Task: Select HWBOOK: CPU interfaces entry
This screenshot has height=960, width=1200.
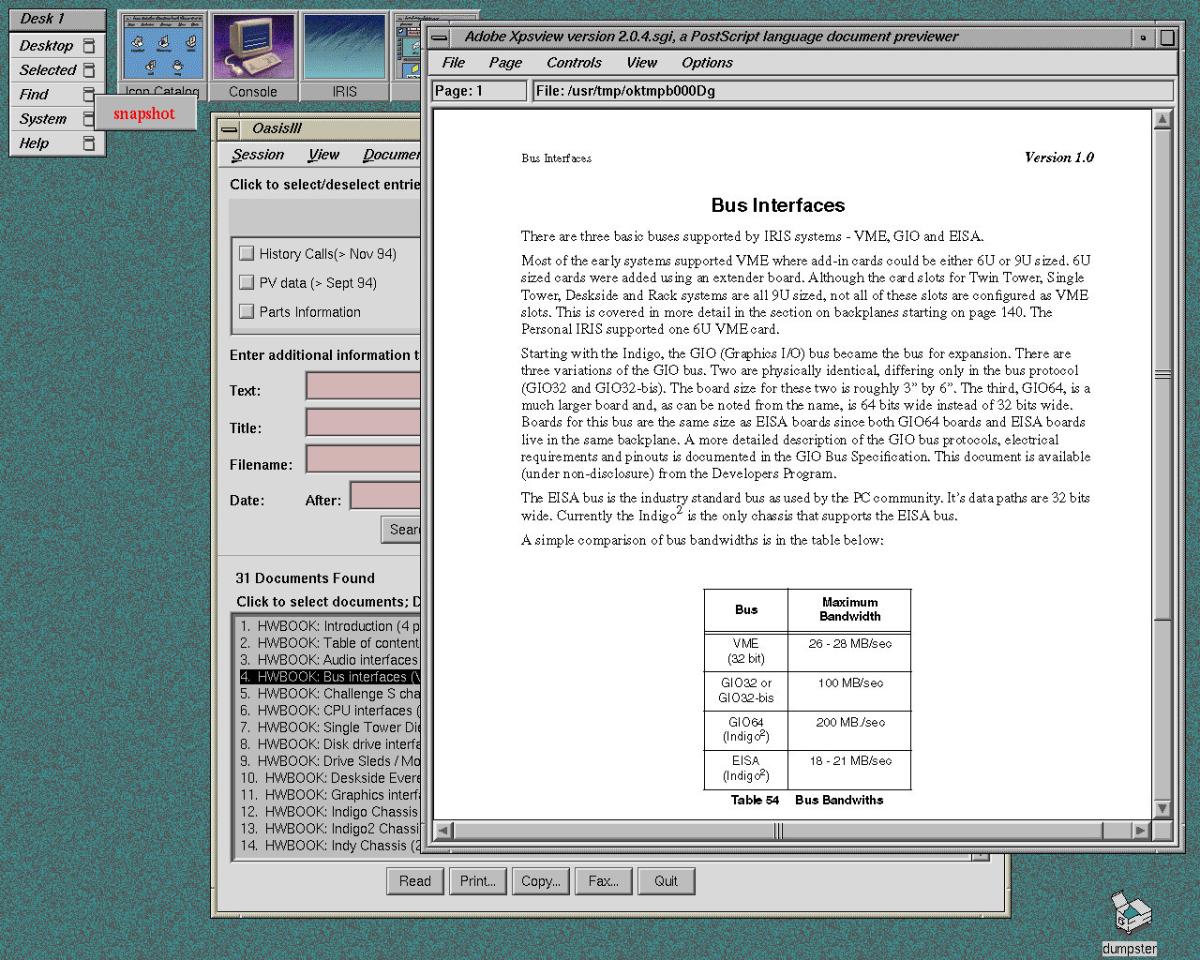Action: coord(330,711)
